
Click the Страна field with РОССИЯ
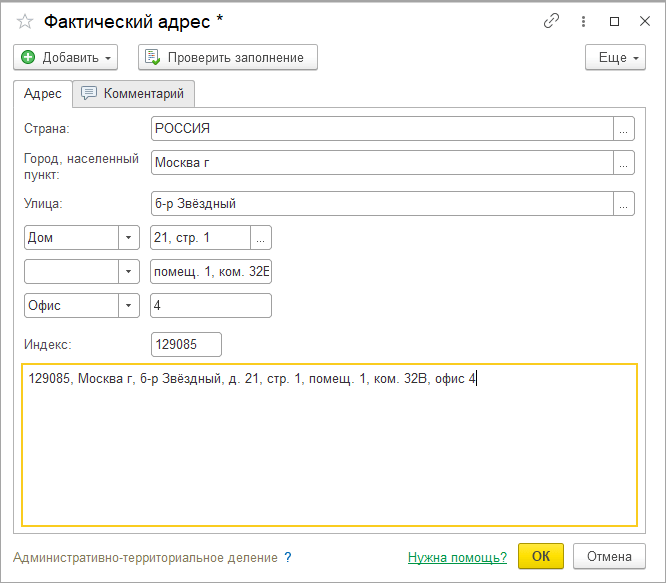pos(382,128)
